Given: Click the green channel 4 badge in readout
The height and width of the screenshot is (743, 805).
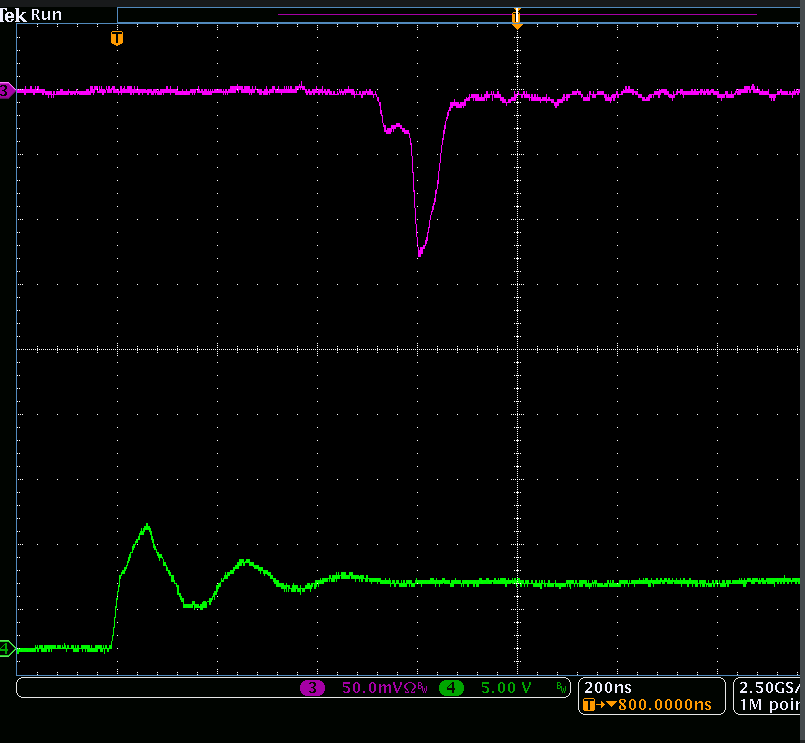Looking at the screenshot, I should [x=451, y=688].
